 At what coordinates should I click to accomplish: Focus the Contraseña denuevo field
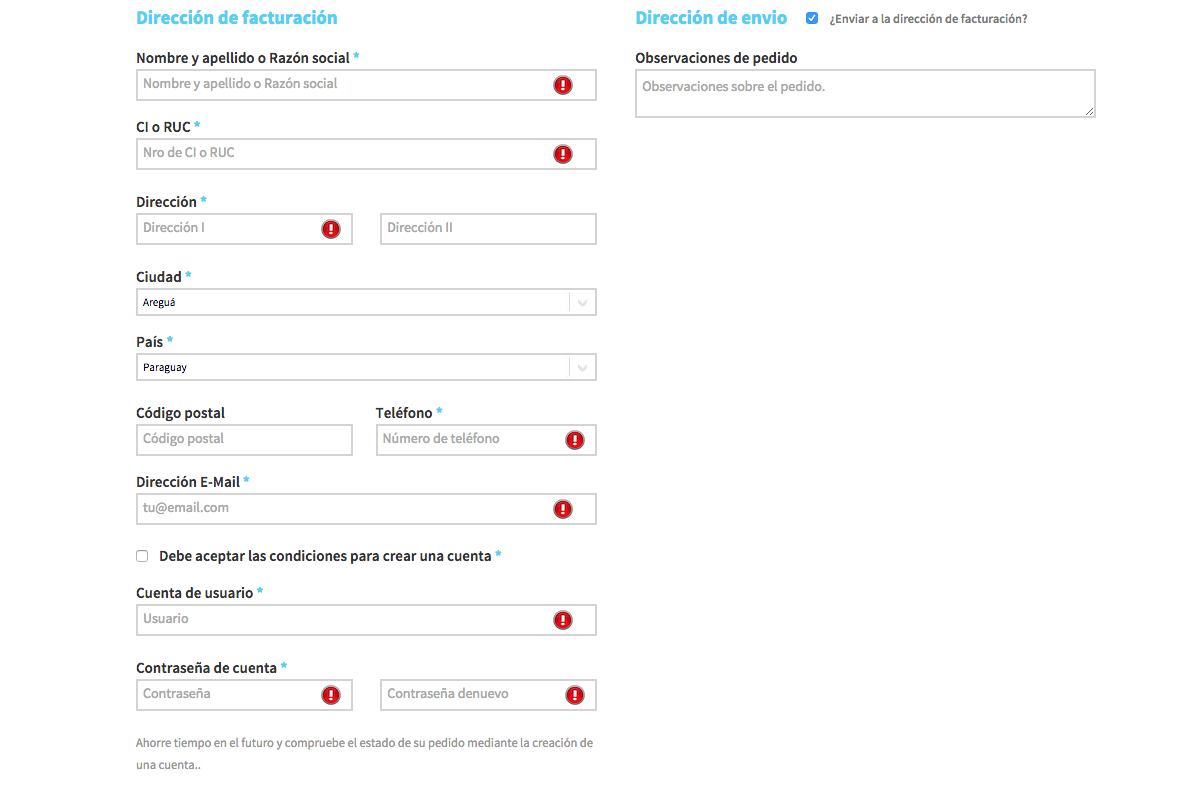tap(488, 695)
